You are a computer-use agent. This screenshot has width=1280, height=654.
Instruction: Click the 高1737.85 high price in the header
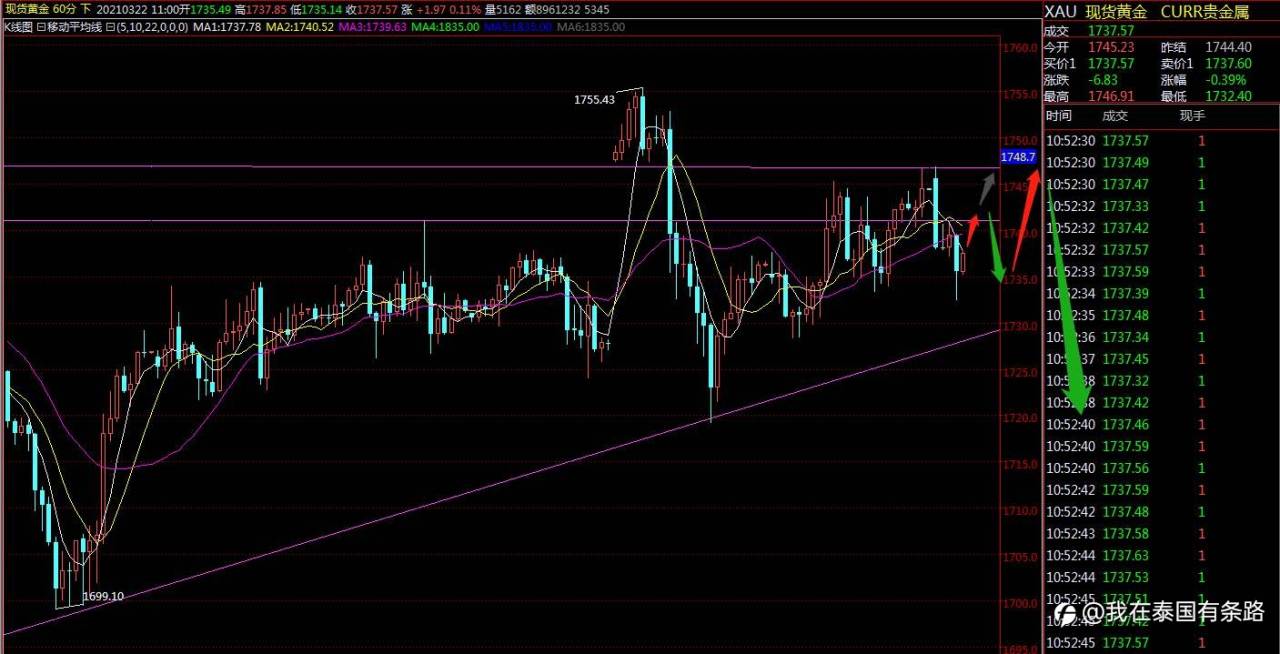point(260,9)
